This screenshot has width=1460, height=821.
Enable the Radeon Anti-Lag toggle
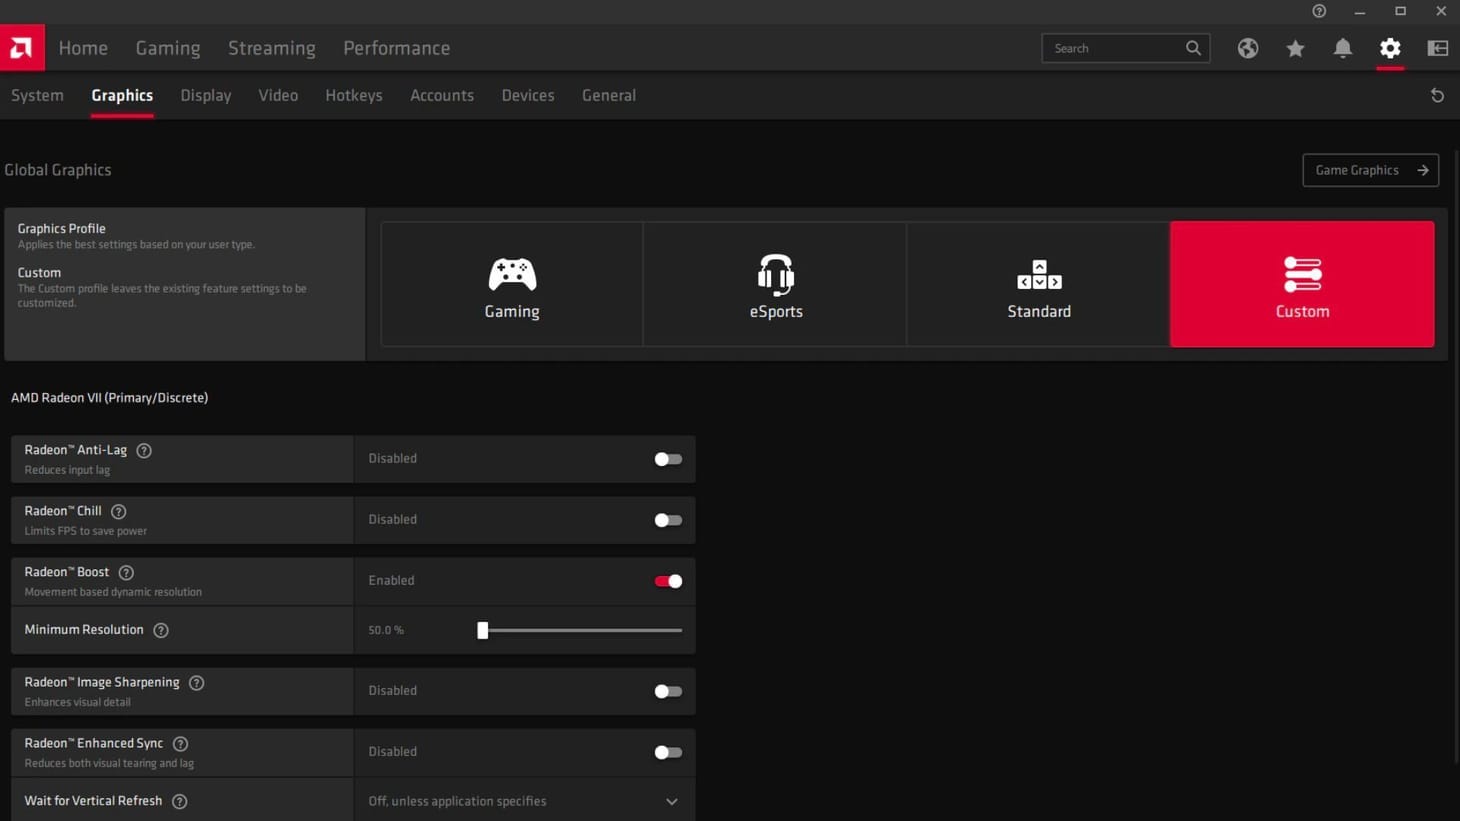[x=667, y=459]
